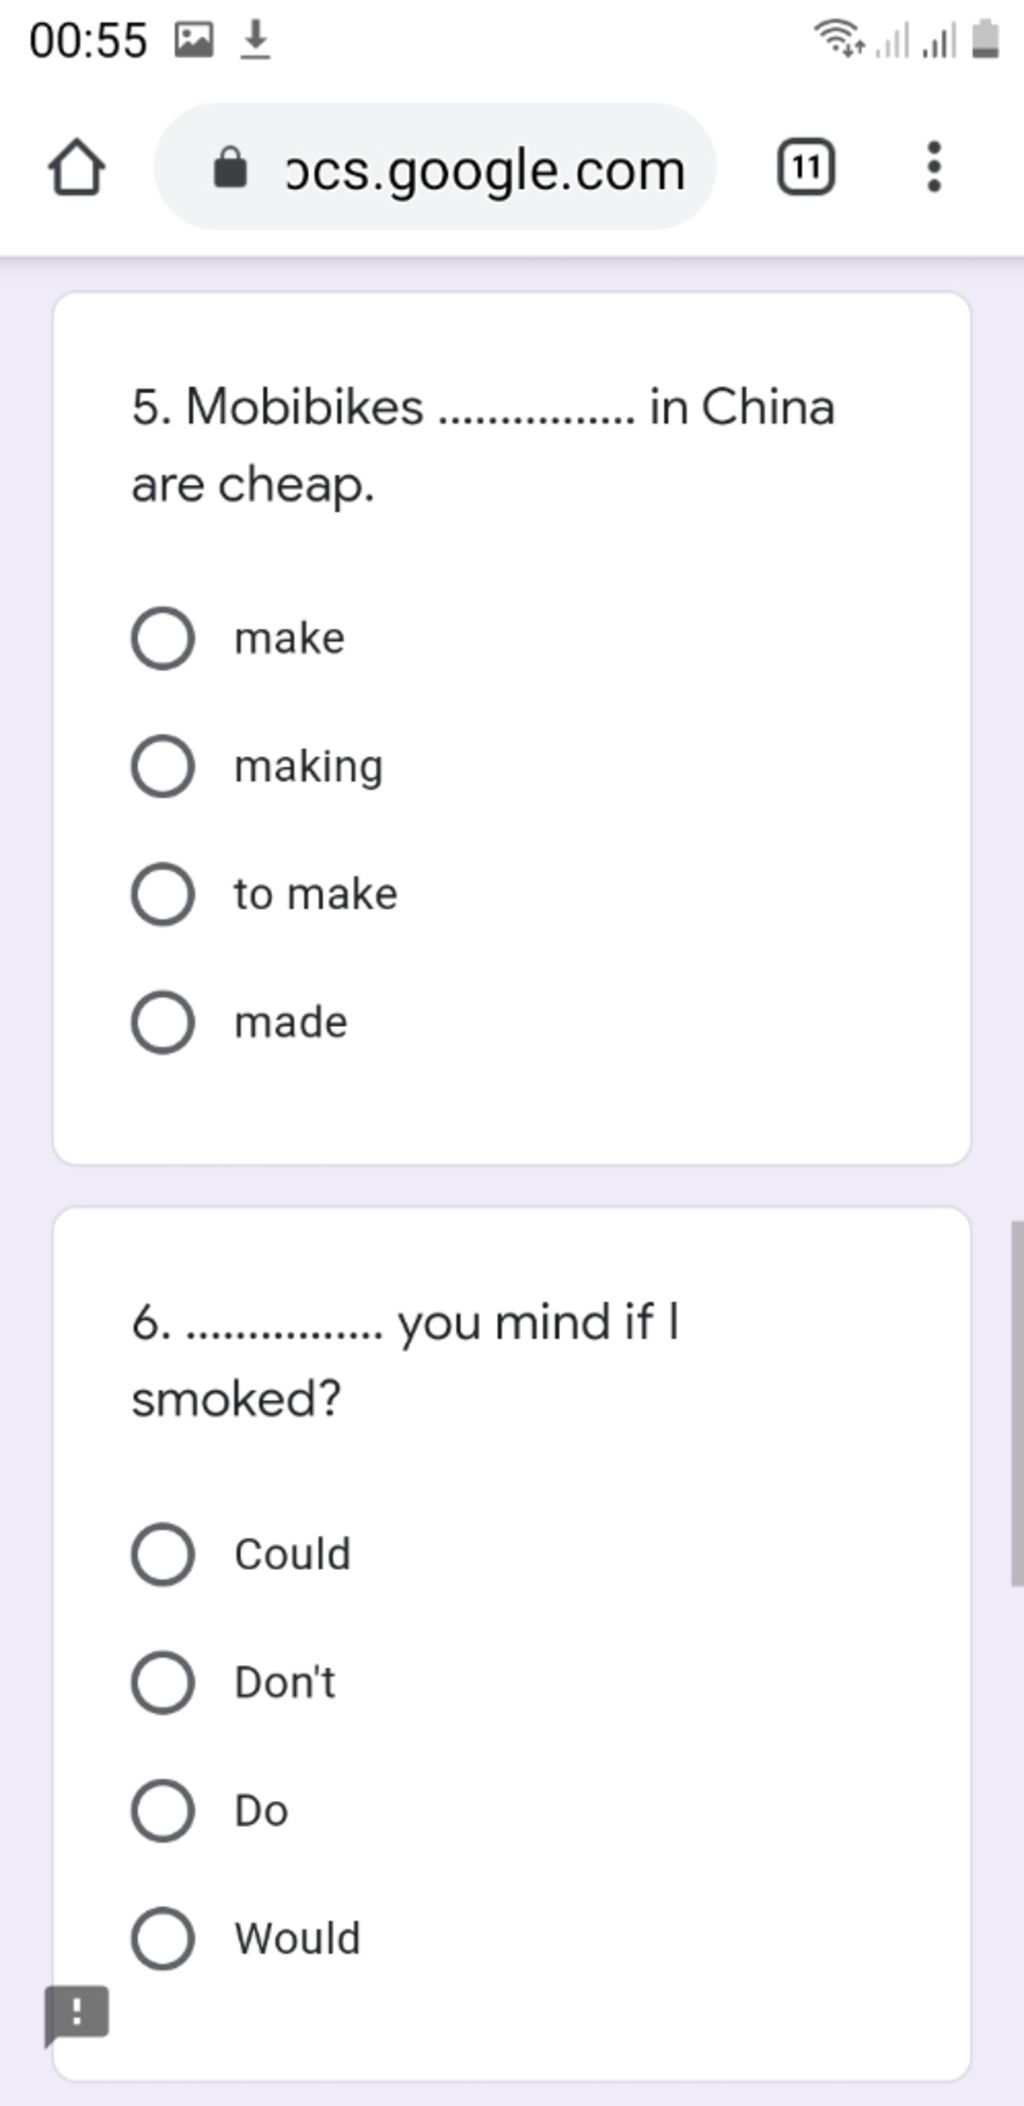1024x2106 pixels.
Task: Tap the report problem exclamation icon
Action: pos(76,2014)
